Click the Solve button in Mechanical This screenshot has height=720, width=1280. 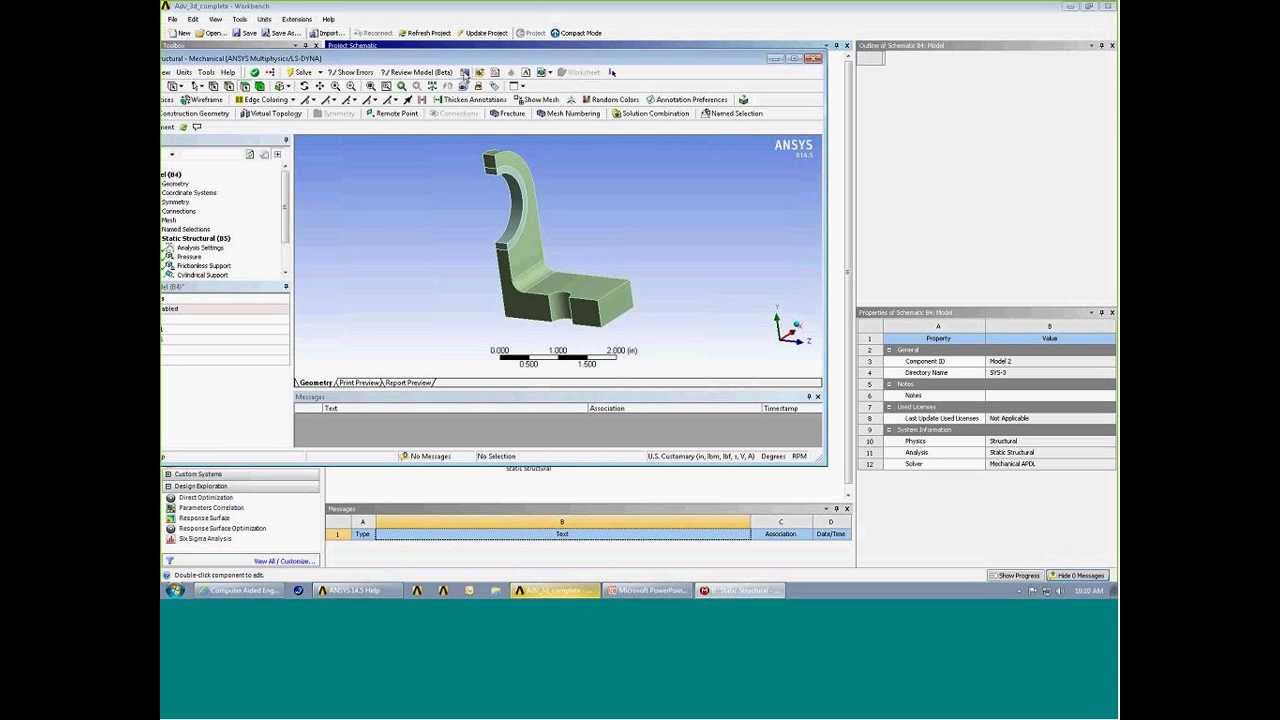coord(299,72)
